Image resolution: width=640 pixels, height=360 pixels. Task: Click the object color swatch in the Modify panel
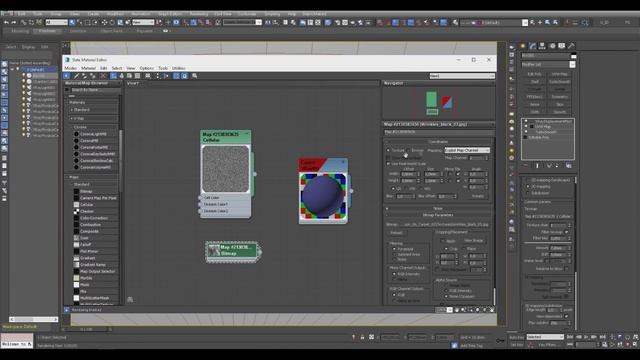click(573, 56)
